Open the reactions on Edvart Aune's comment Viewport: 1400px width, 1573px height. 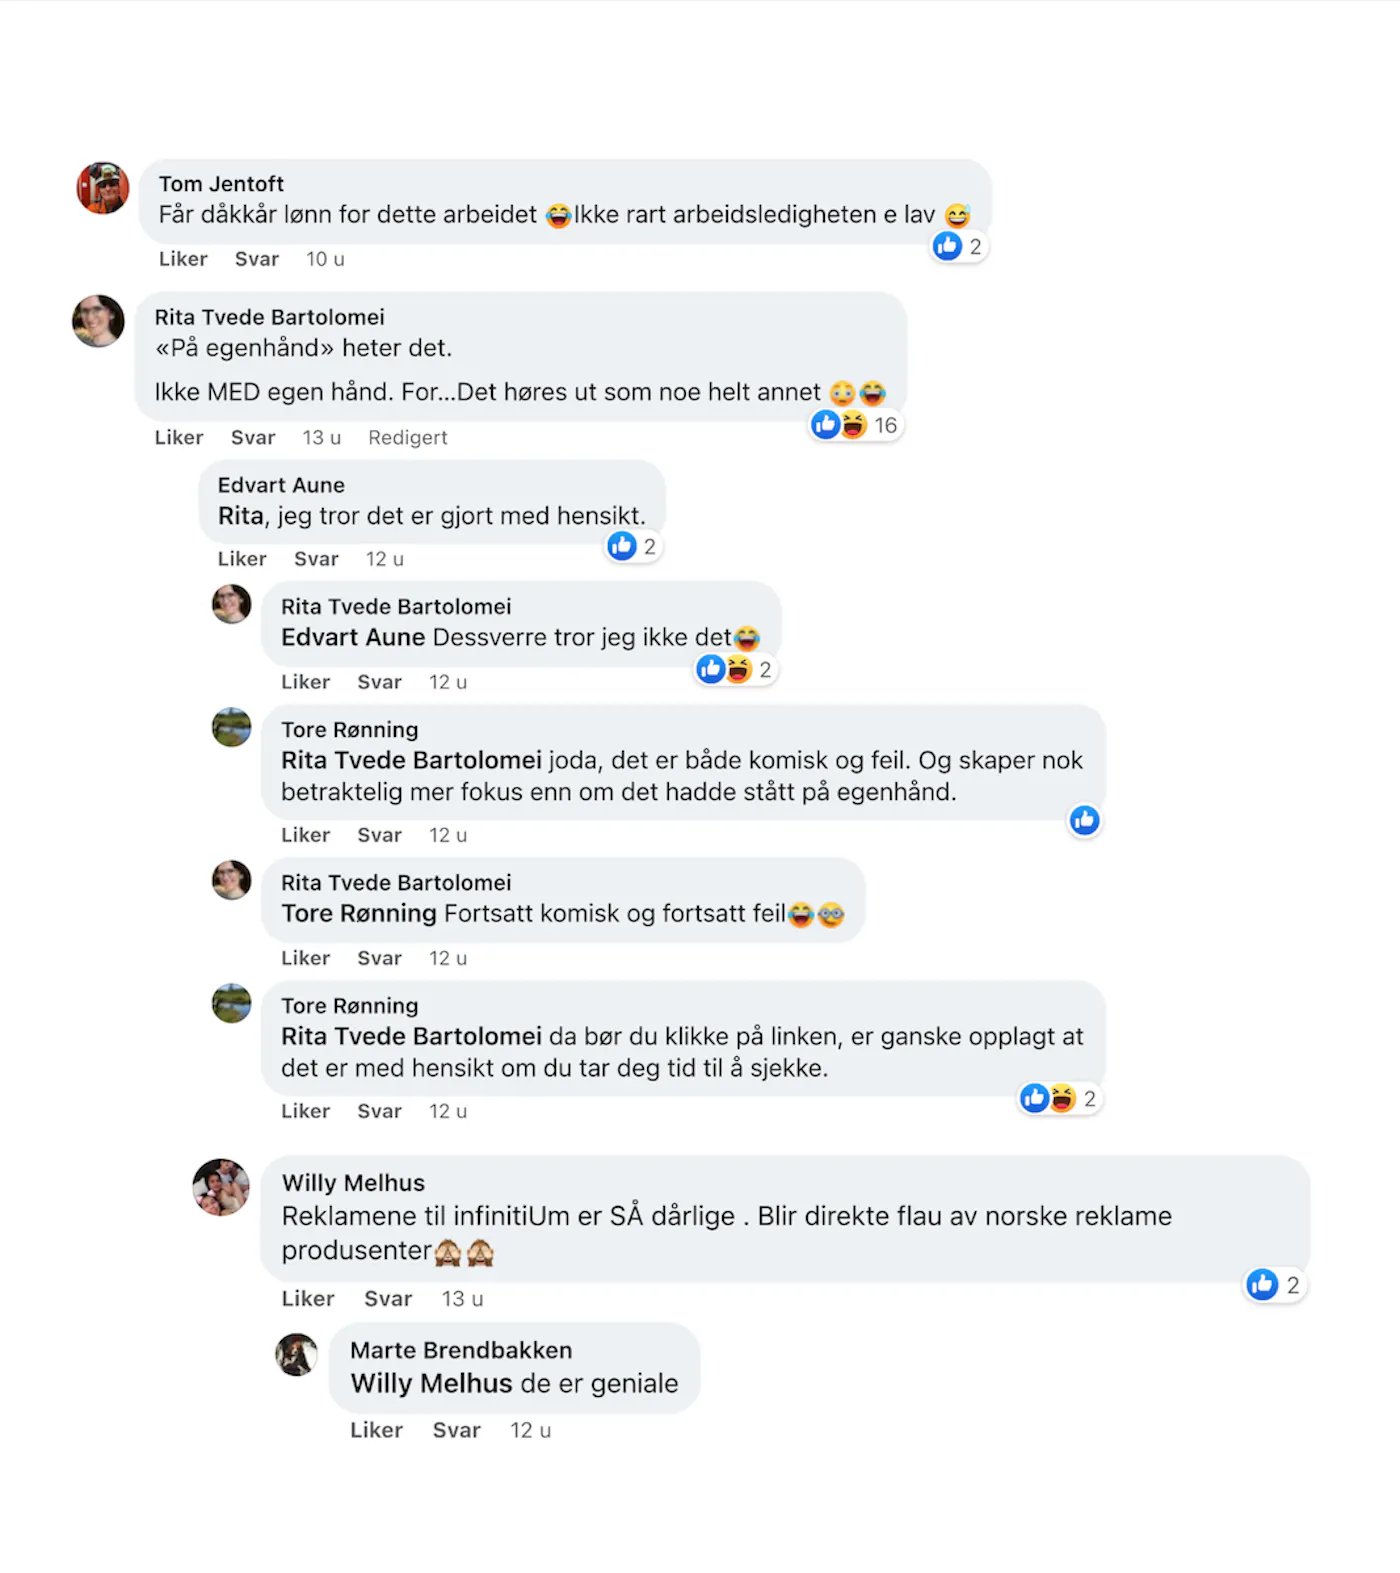633,546
